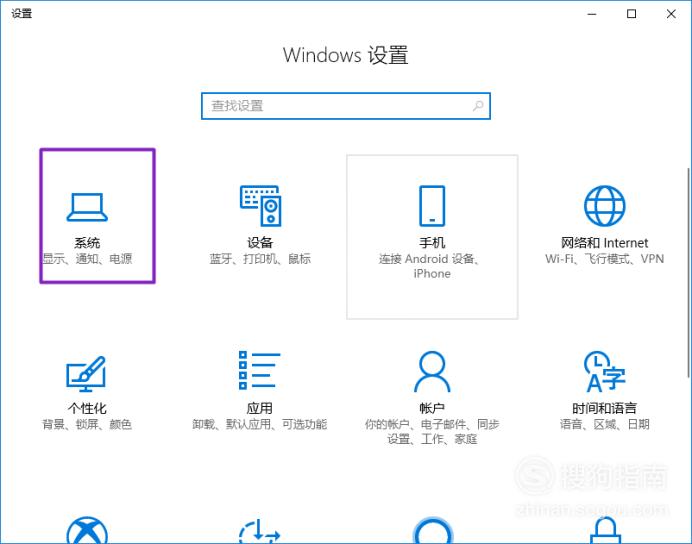Click 卸载、默认应用、可选功能 description text
Image resolution: width=692 pixels, height=544 pixels.
[260, 424]
